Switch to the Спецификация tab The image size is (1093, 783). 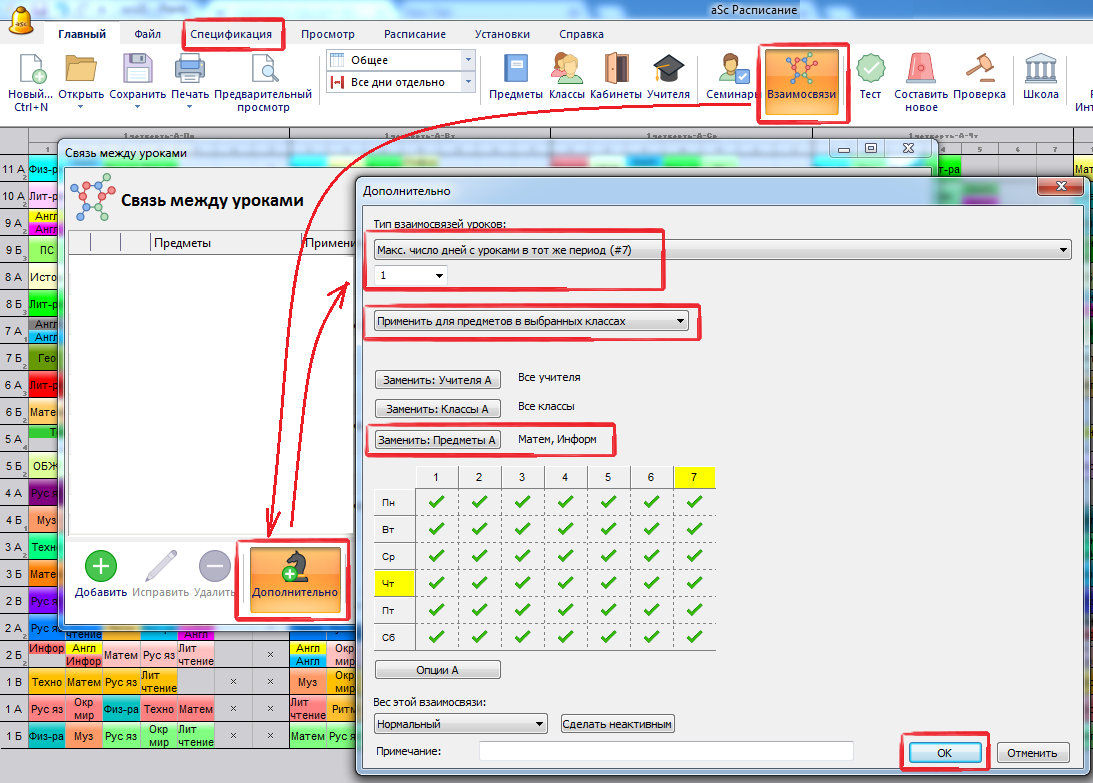(x=233, y=34)
